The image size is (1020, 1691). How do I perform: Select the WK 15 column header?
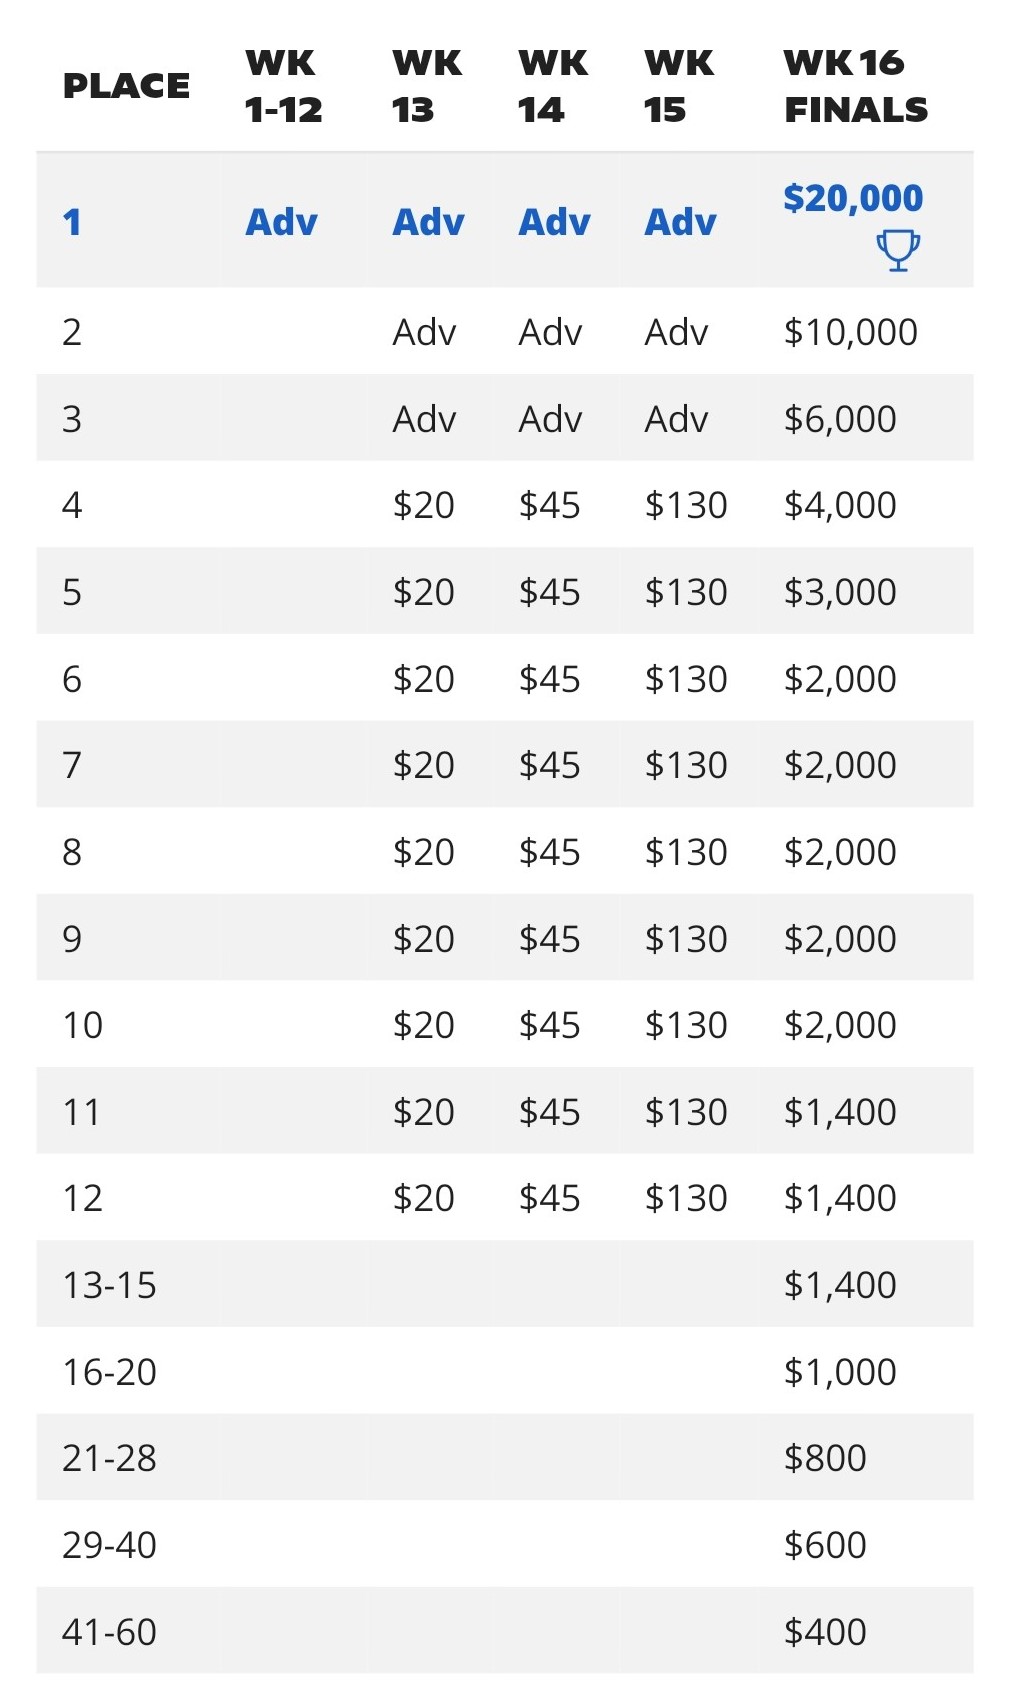(x=679, y=86)
